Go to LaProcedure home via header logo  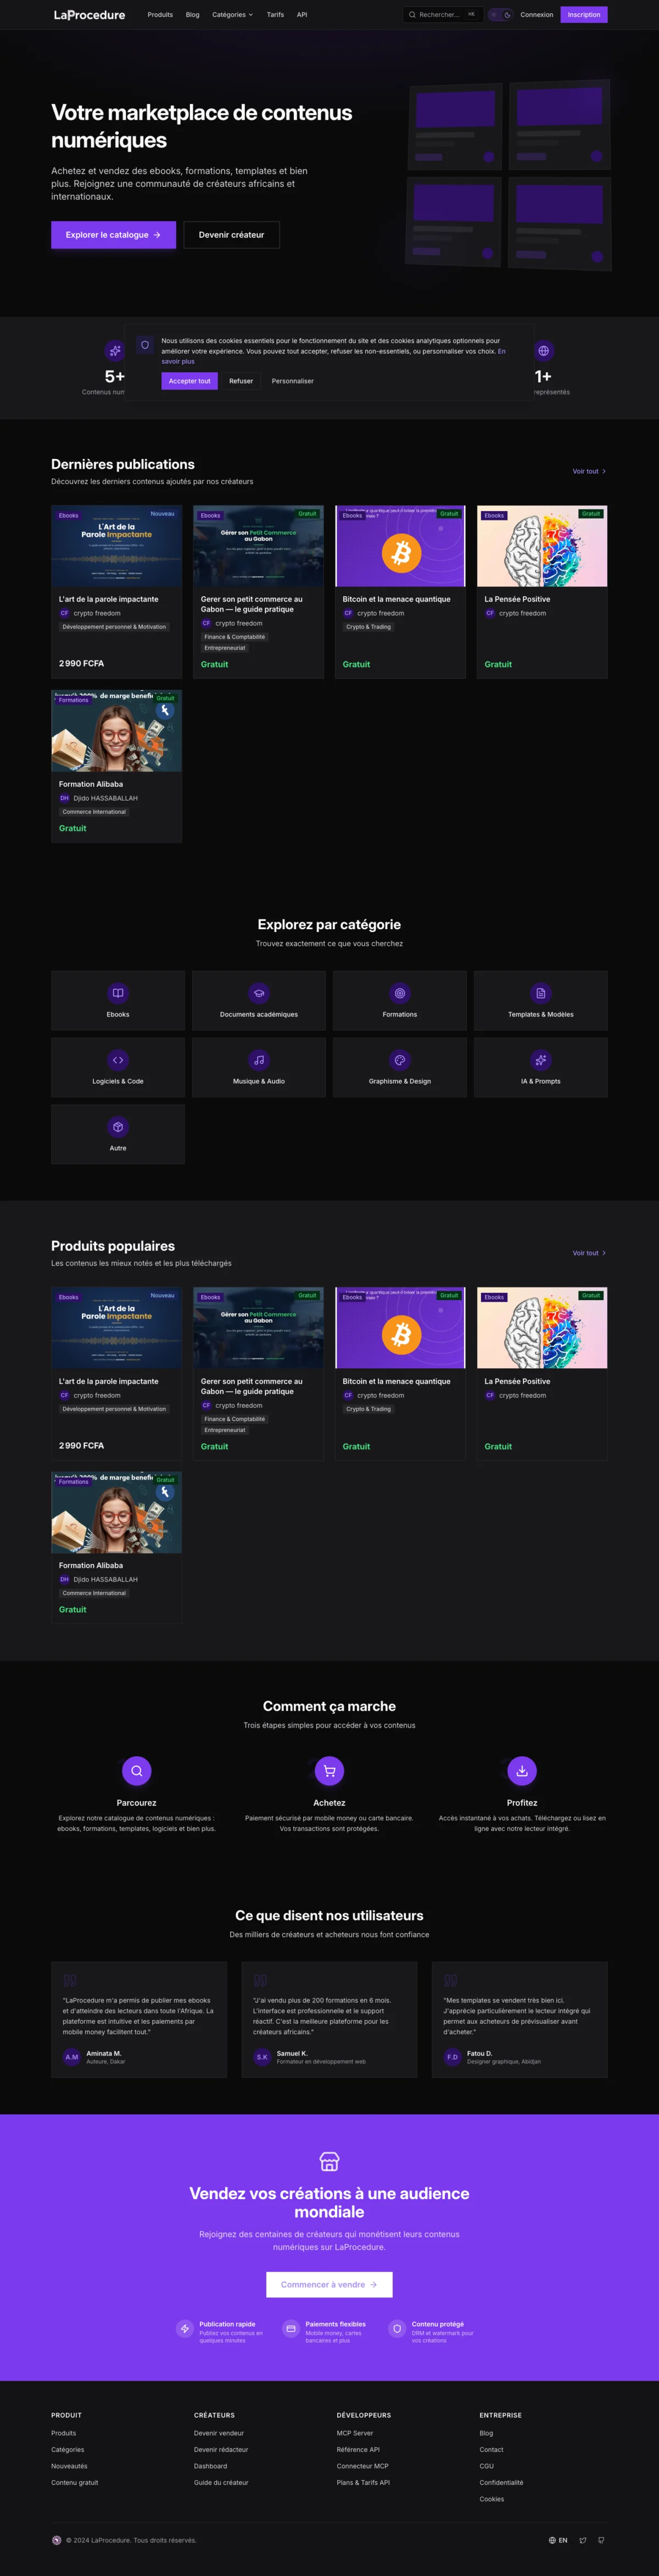pyautogui.click(x=89, y=15)
